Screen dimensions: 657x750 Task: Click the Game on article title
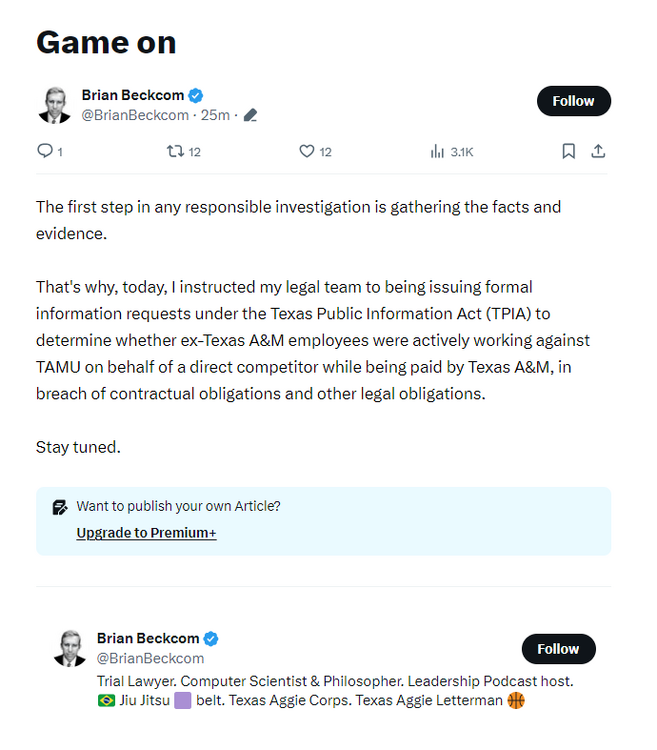[x=106, y=42]
